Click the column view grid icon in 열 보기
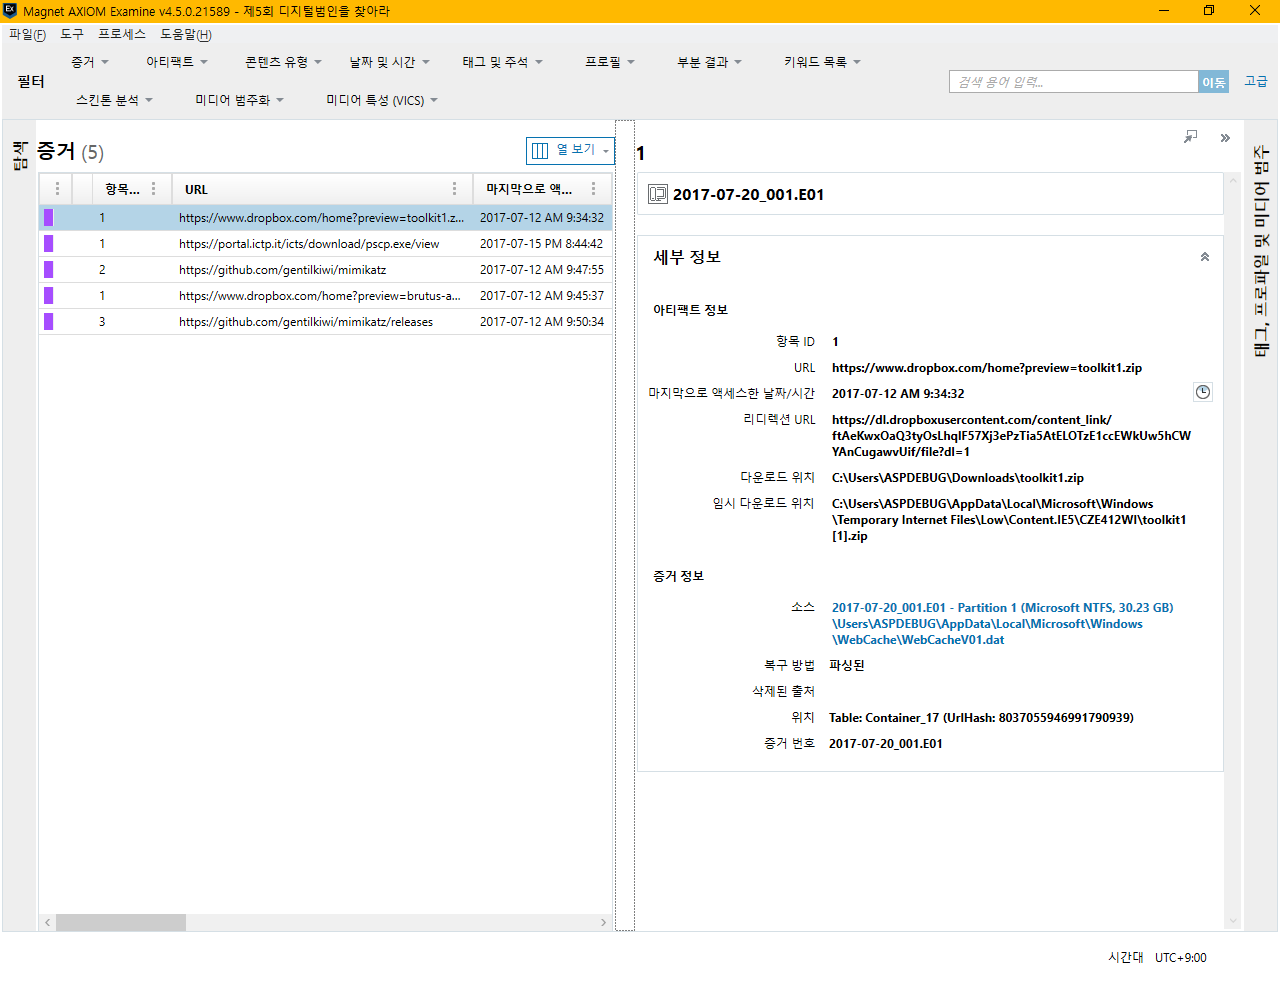 [x=540, y=150]
